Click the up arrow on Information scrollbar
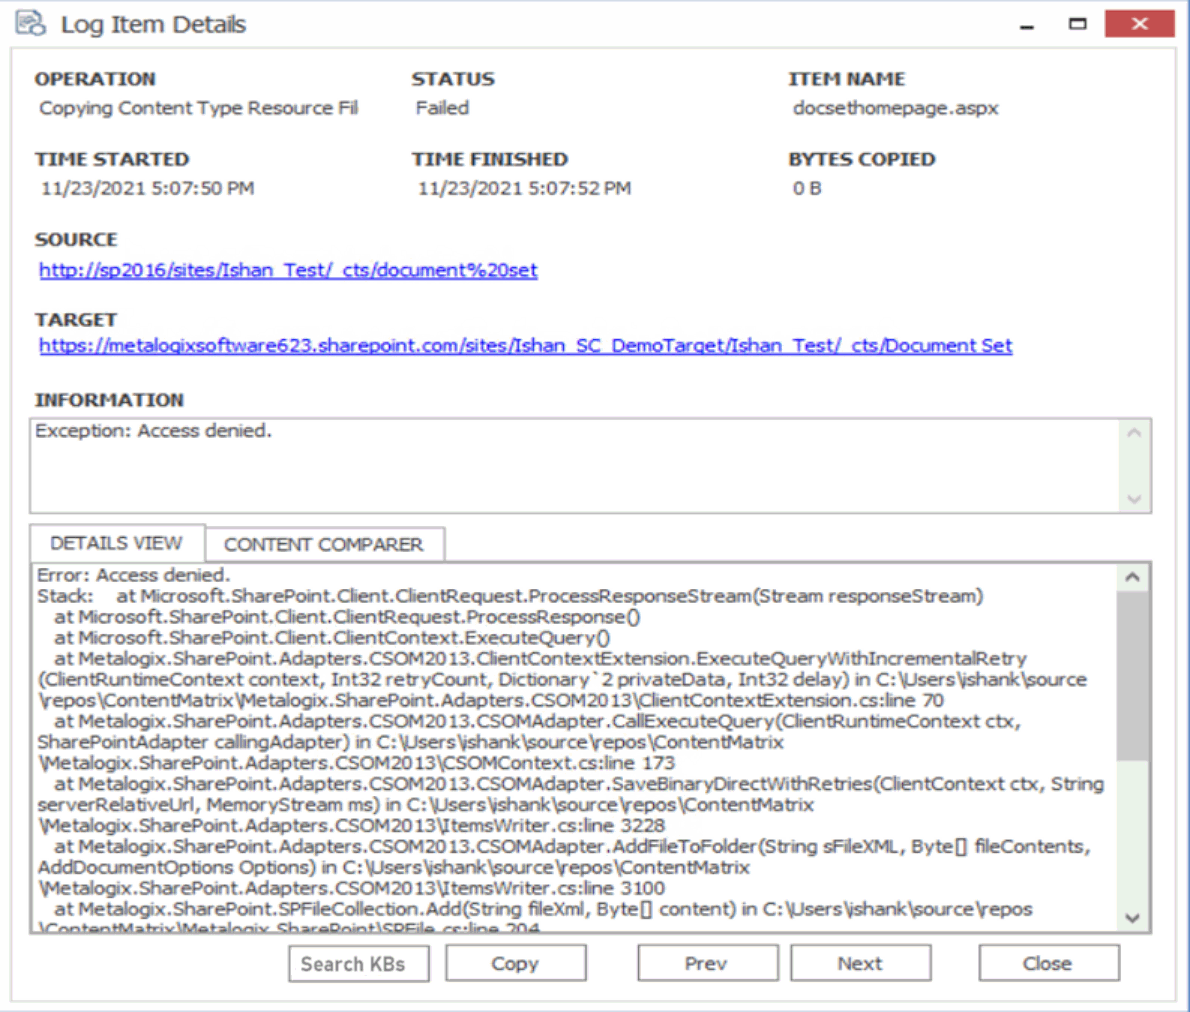1190x1012 pixels. coord(1133,432)
